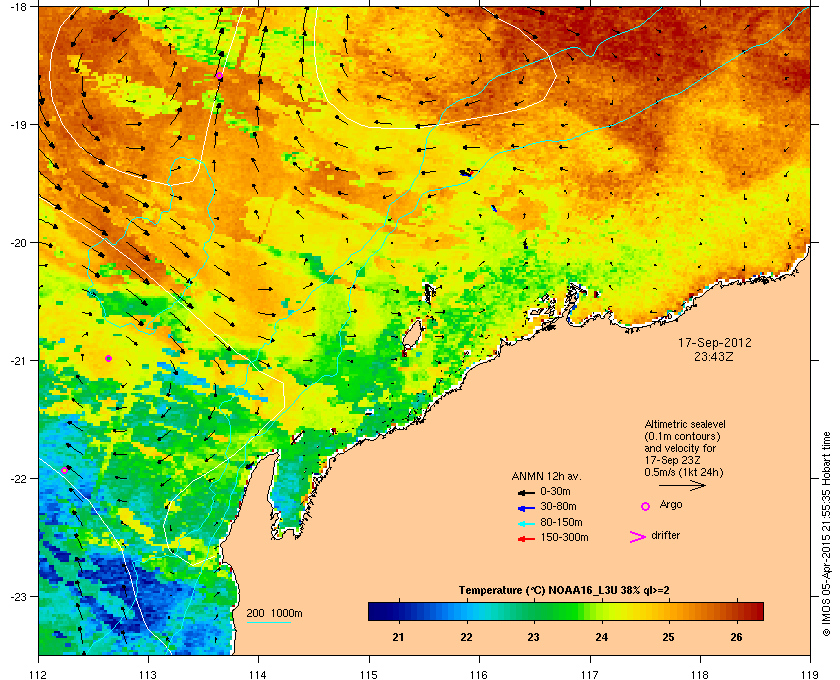This screenshot has height=680, width=840.
Task: Click the '80-150m' legend label
Action: click(561, 522)
